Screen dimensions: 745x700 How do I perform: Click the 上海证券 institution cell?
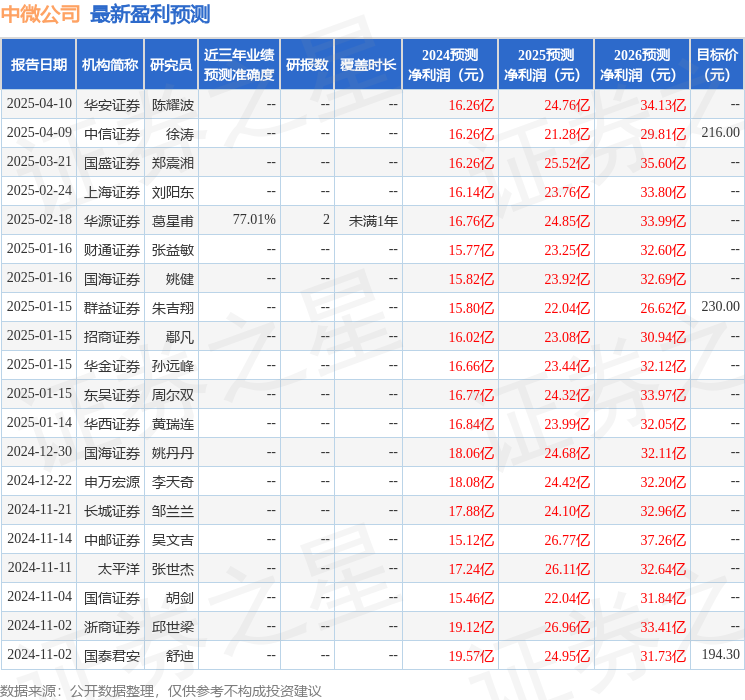coord(112,192)
